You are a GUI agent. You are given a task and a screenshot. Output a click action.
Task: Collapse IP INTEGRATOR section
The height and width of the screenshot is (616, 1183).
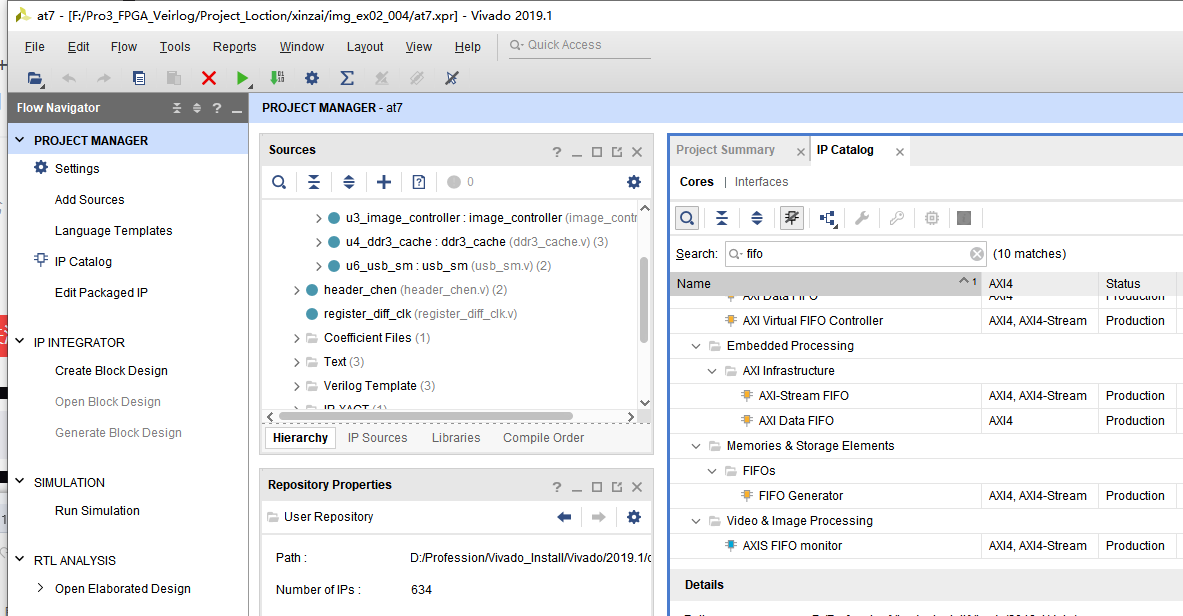point(20,342)
